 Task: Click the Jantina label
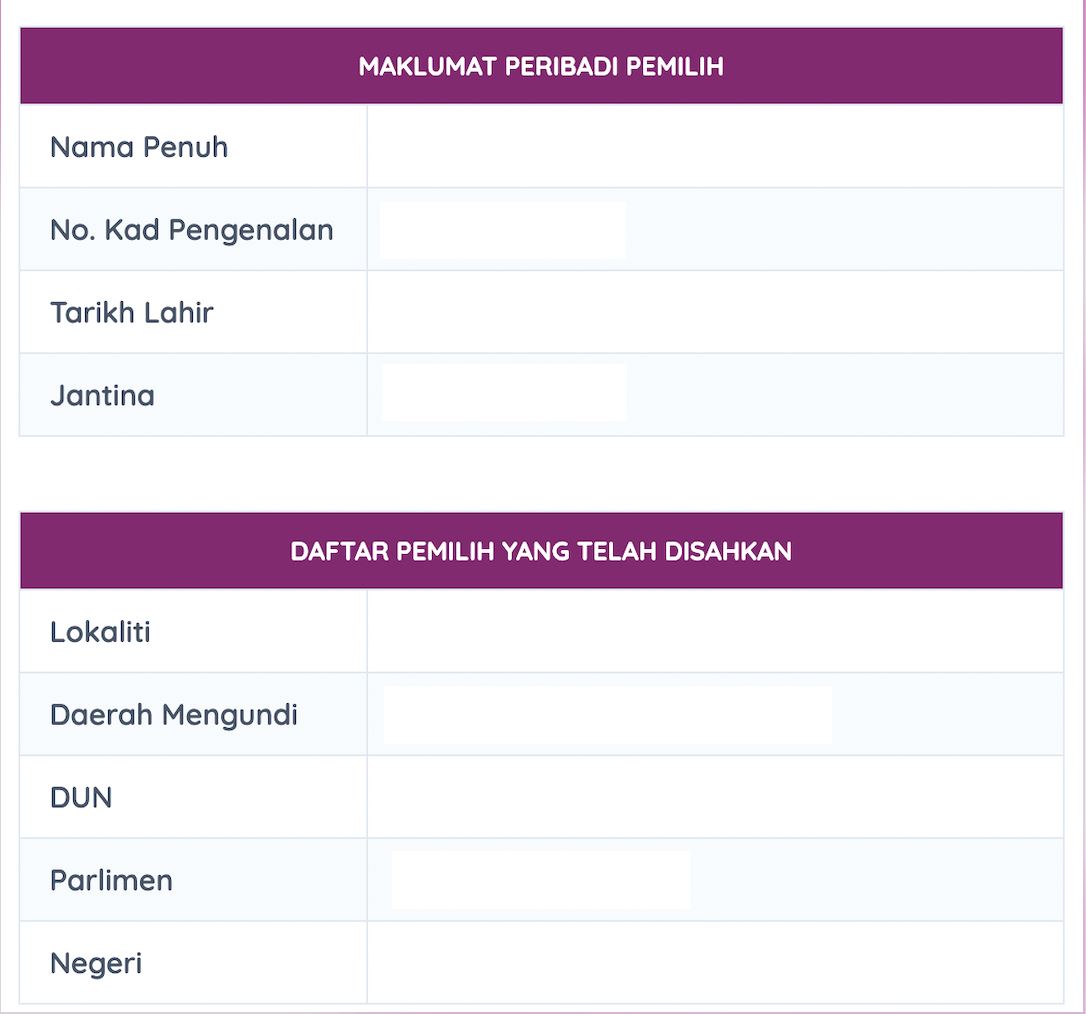(x=102, y=396)
